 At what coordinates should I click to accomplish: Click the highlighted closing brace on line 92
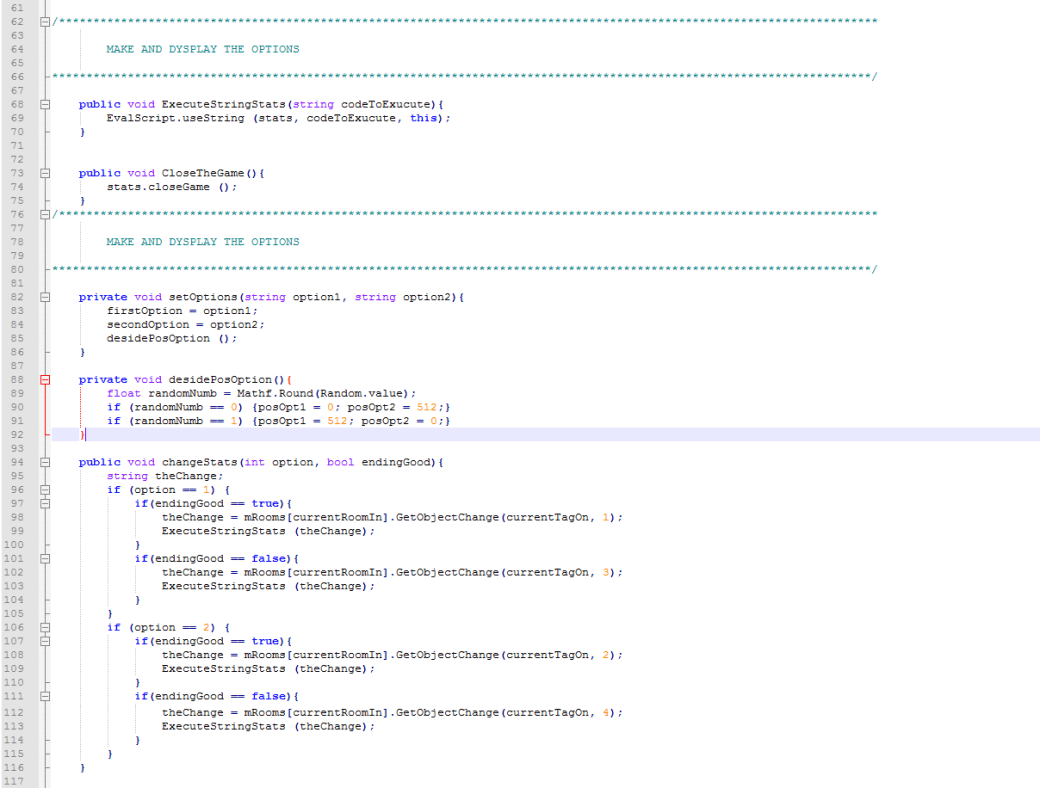point(83,434)
